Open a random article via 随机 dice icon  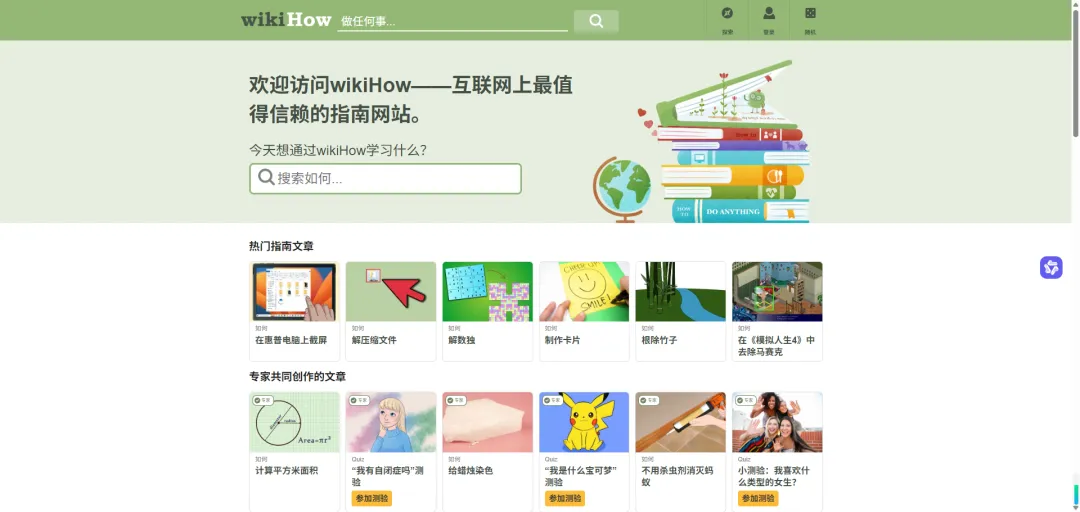[810, 14]
